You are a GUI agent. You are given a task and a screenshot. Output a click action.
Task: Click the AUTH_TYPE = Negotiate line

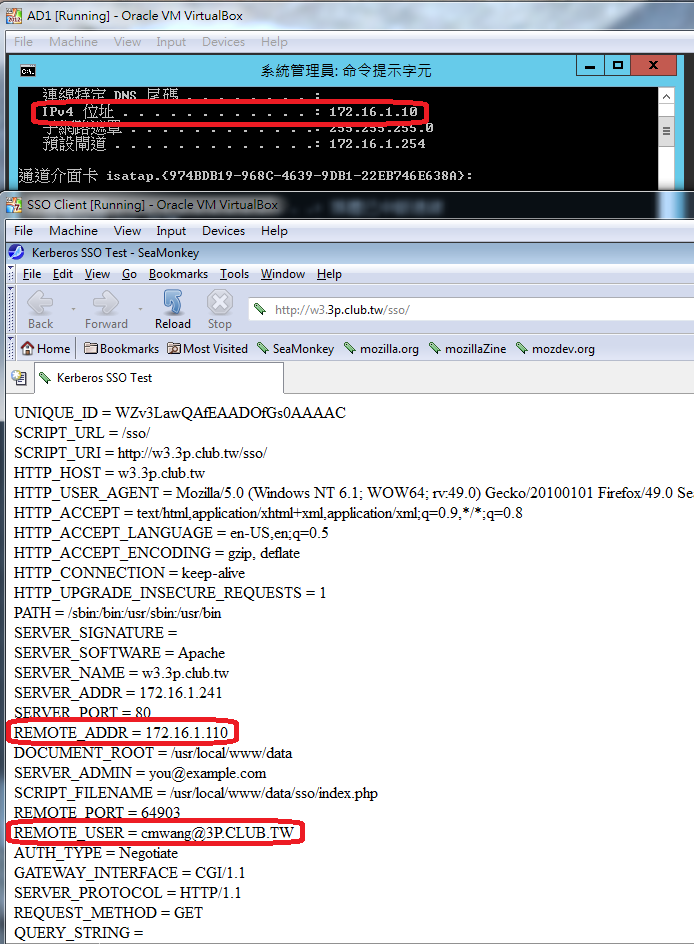[96, 853]
